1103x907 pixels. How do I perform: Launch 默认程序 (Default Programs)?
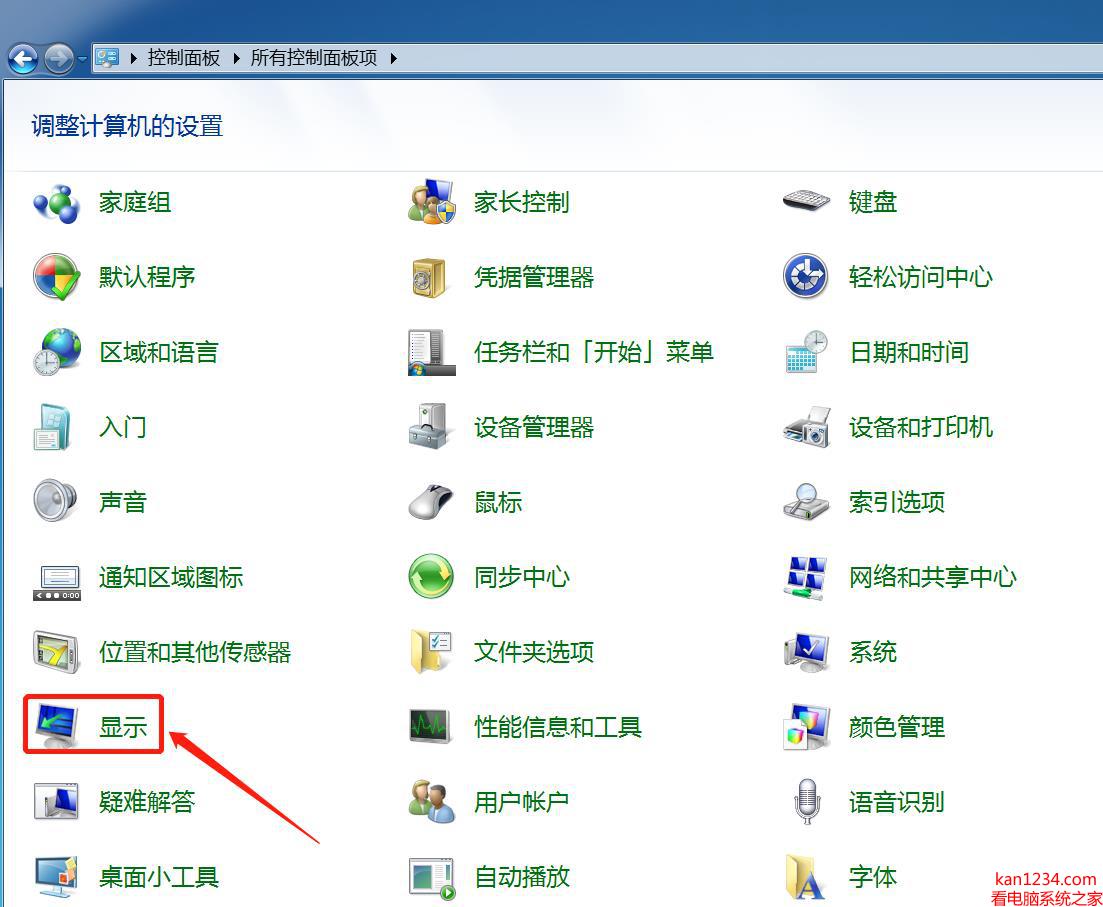pyautogui.click(x=147, y=277)
